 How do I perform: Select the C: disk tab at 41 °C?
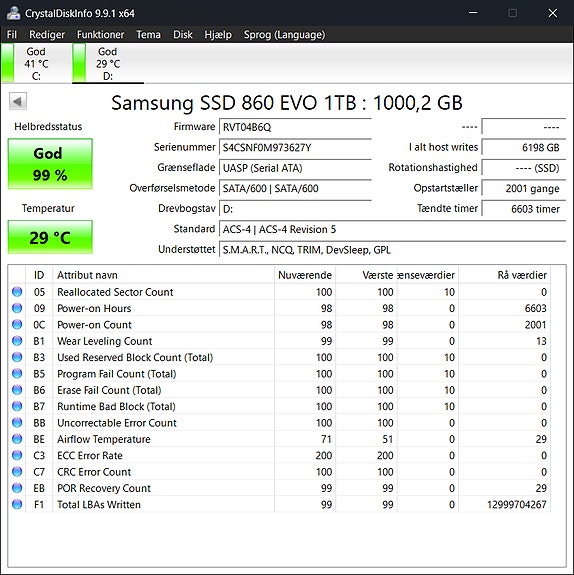click(x=36, y=63)
